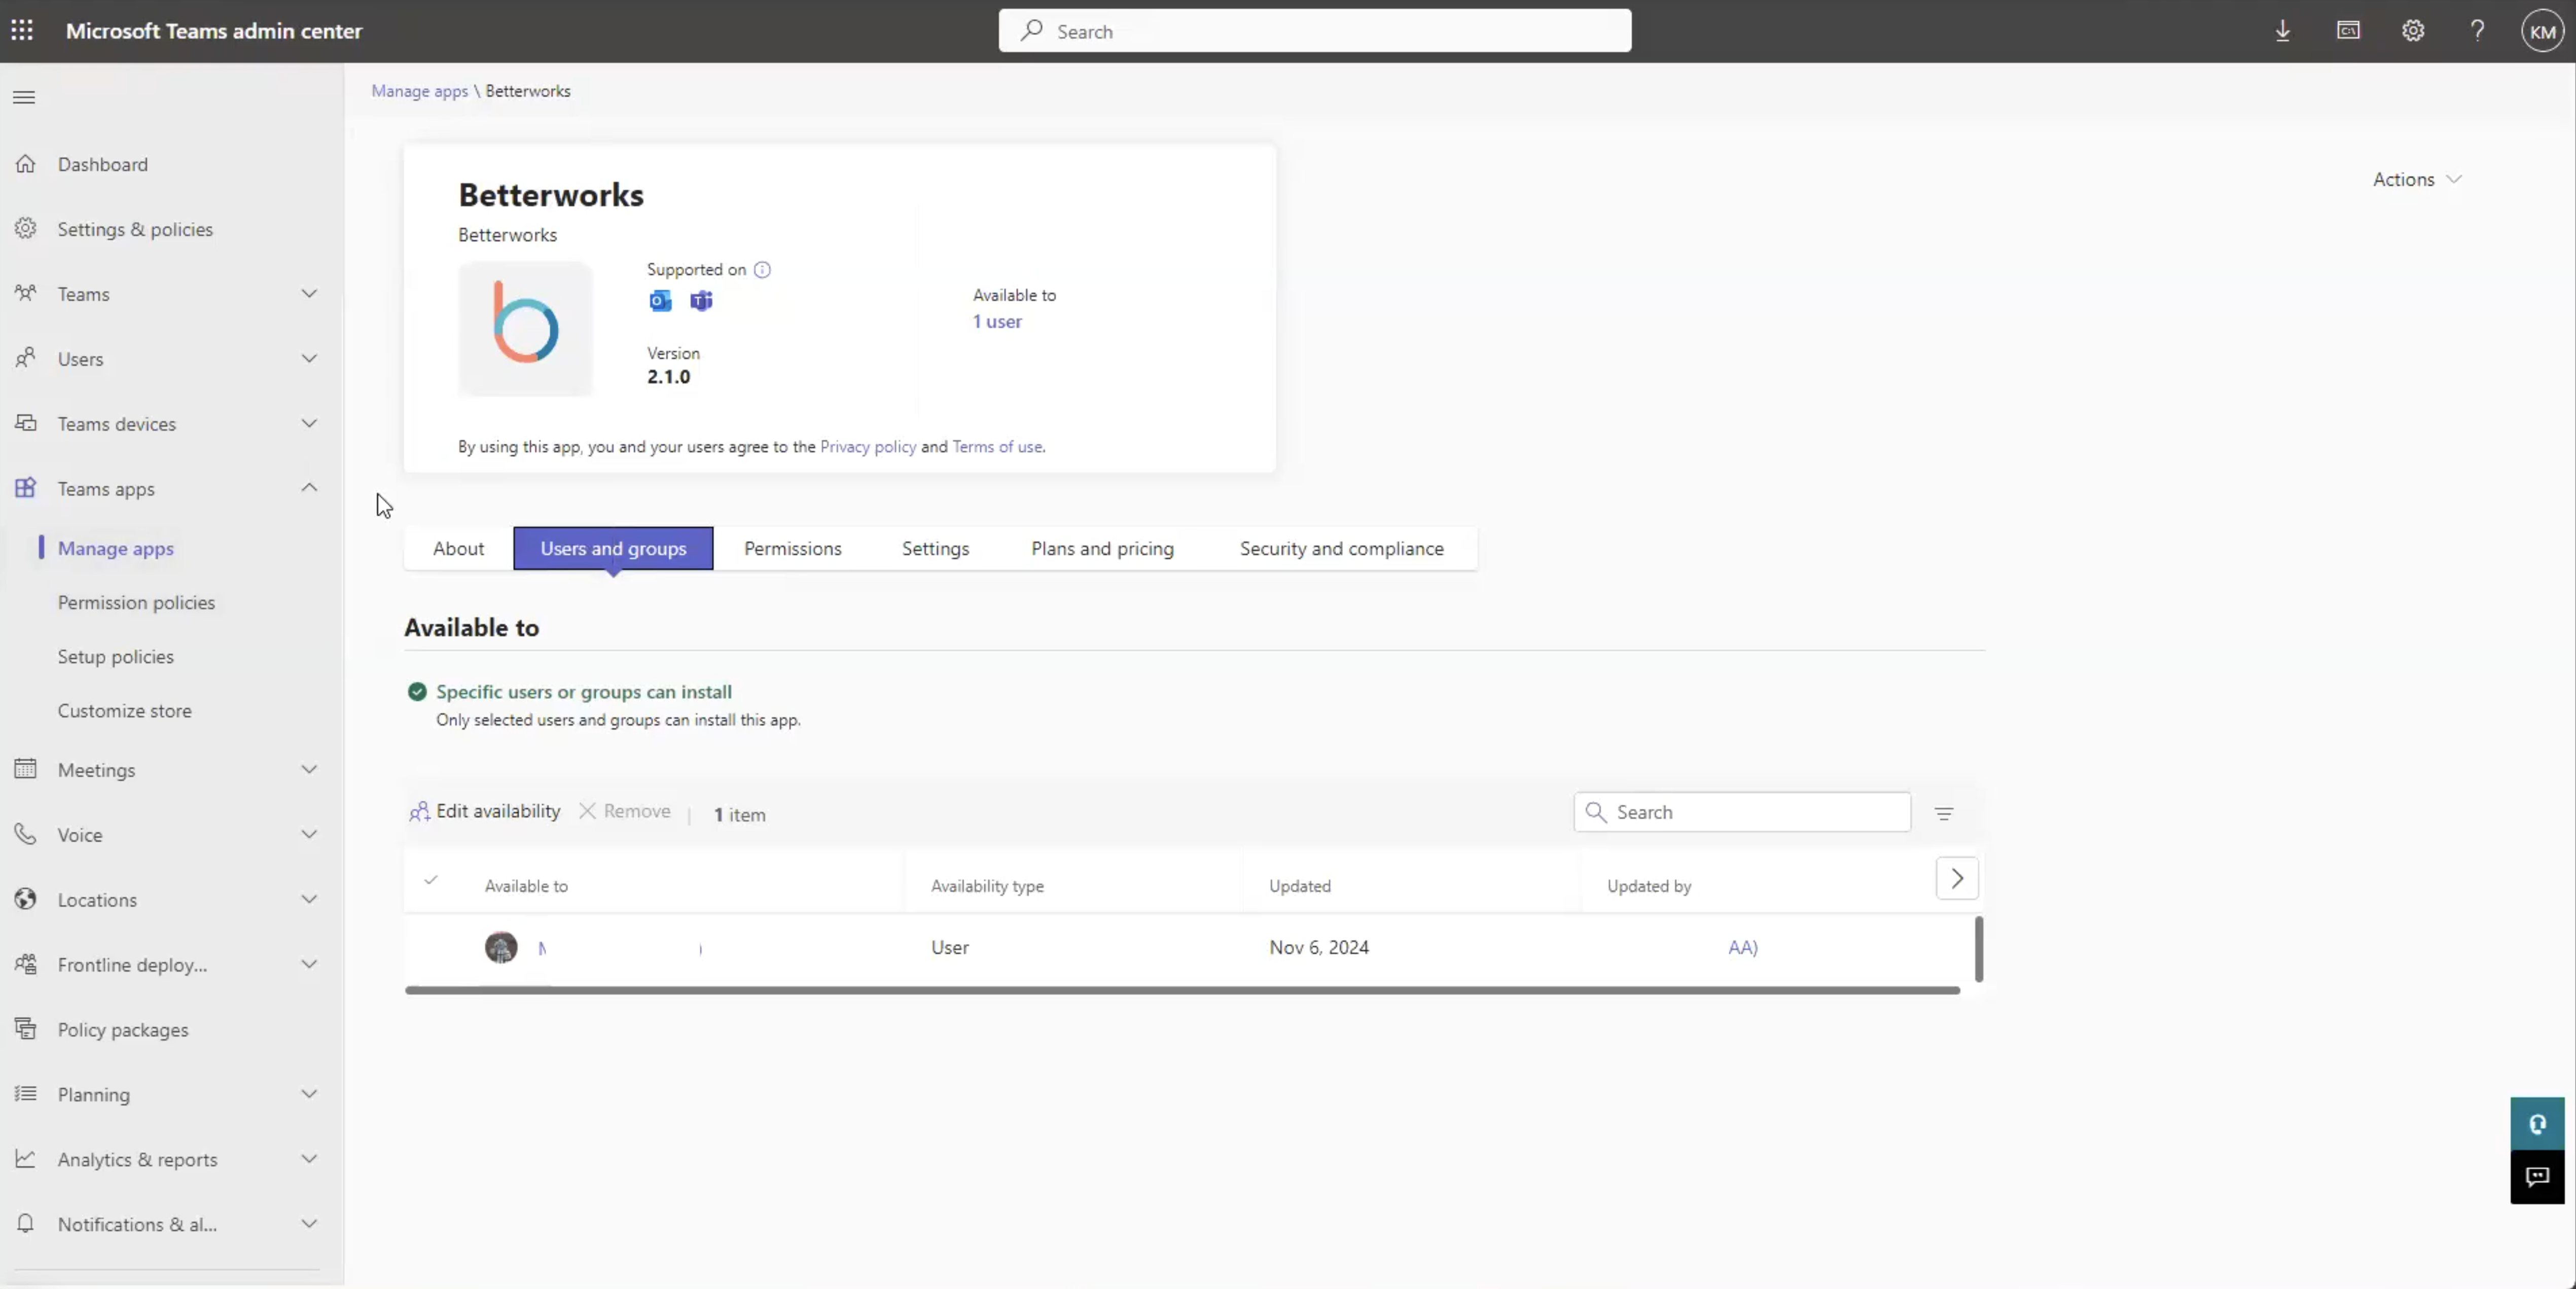The image size is (2576, 1289).
Task: Click the Analytics & reports chart icon
Action: 26,1159
